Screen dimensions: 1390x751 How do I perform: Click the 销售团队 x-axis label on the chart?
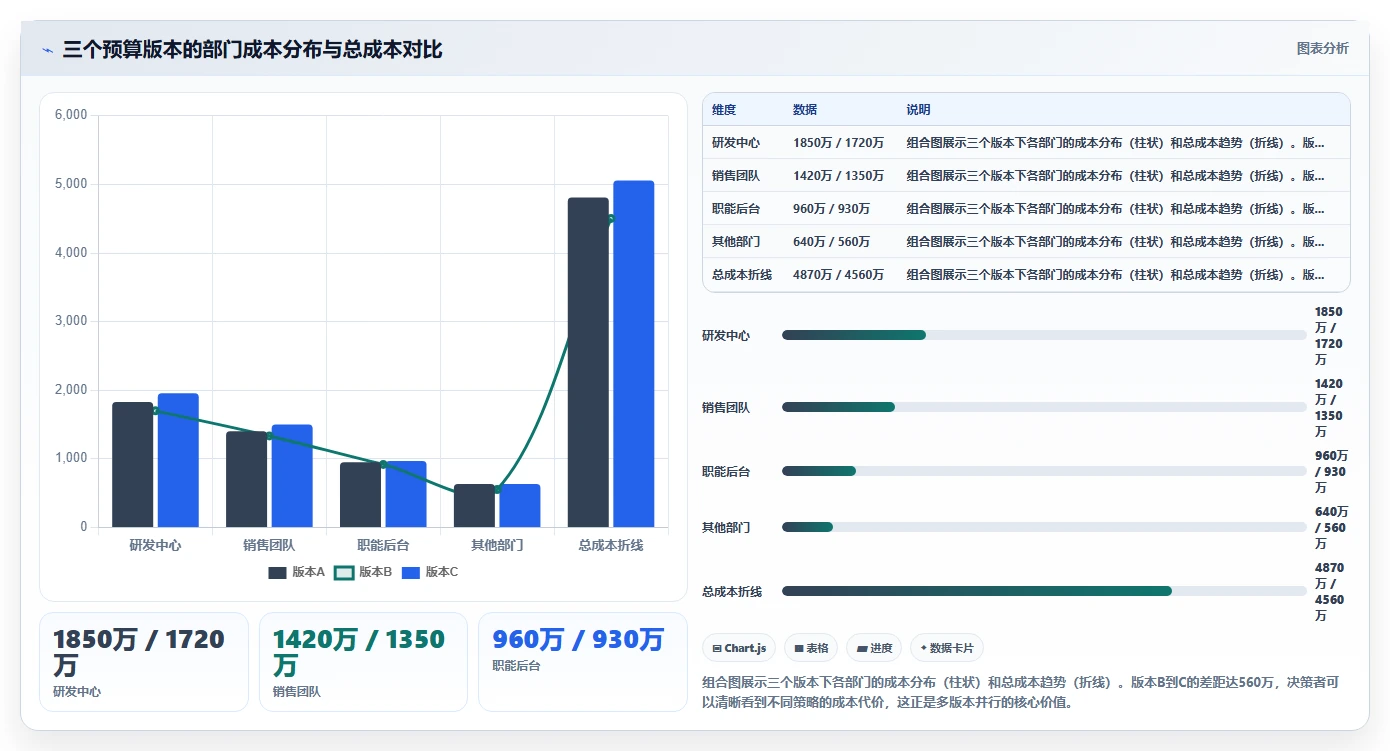coord(269,545)
